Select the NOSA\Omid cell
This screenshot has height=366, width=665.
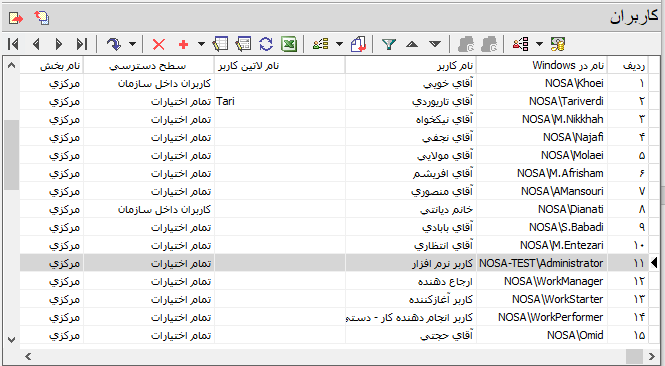click(x=542, y=335)
